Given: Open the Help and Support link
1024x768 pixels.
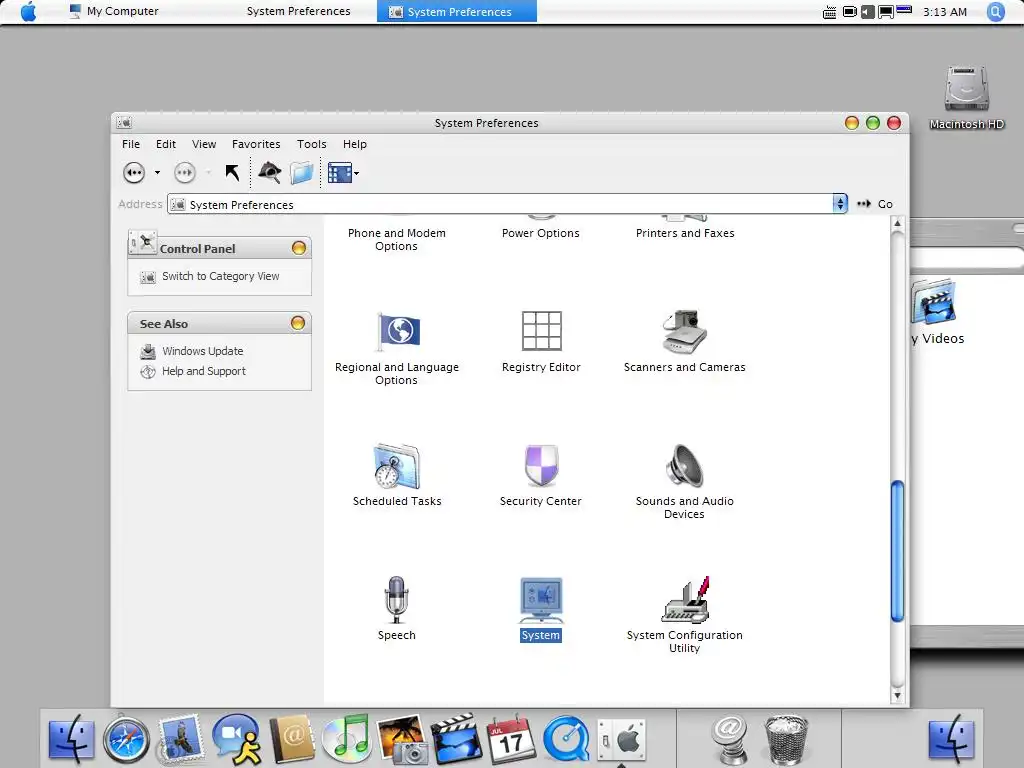Looking at the screenshot, I should click(204, 371).
